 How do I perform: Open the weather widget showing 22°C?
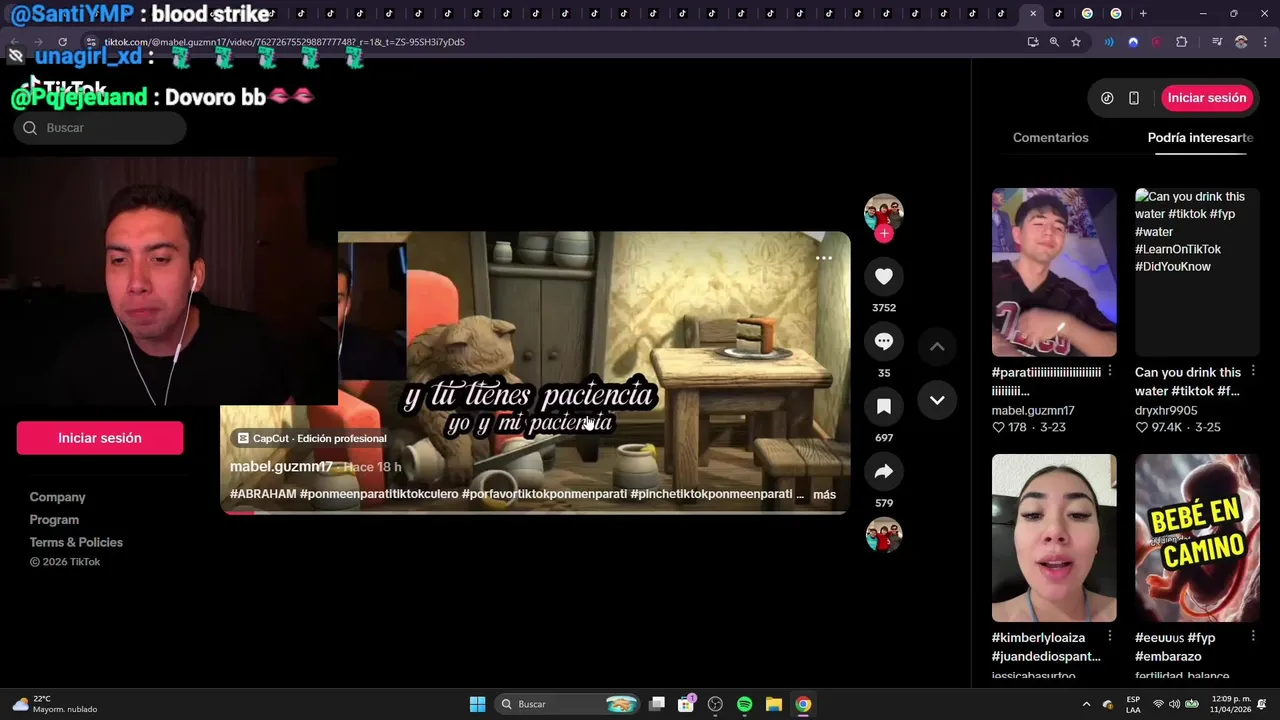coord(55,704)
